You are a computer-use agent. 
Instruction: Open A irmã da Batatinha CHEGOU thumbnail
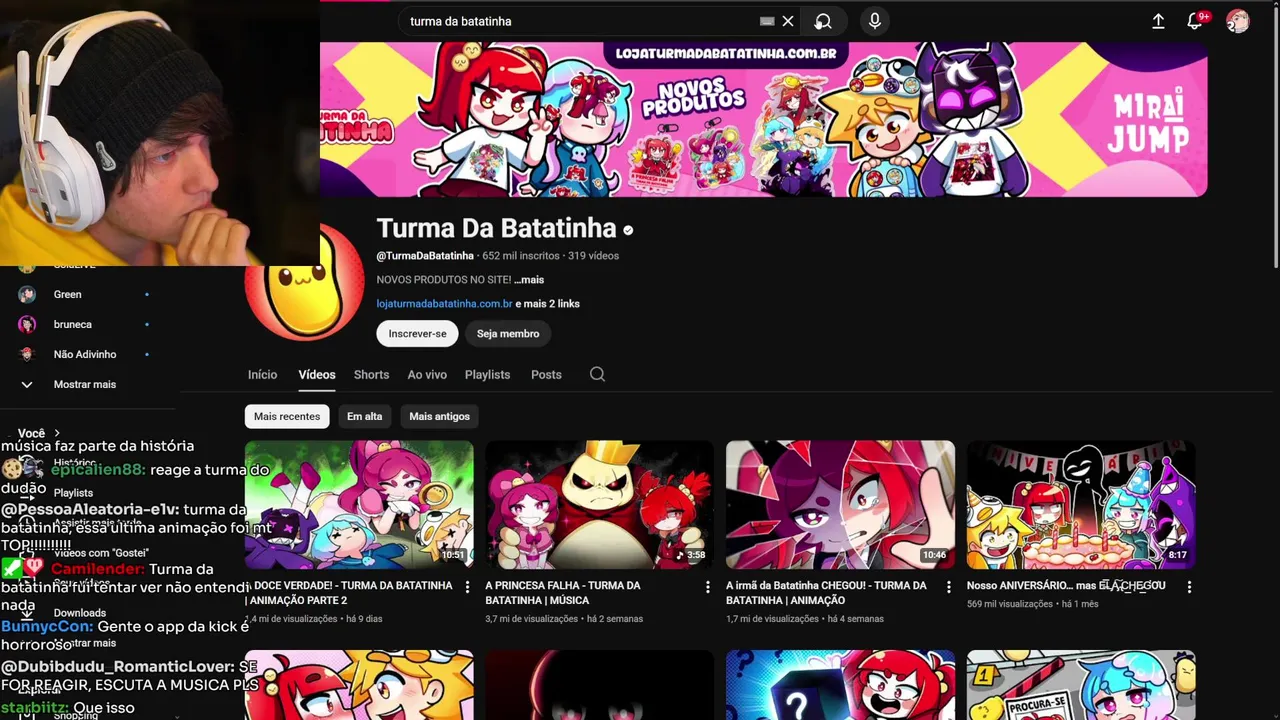tap(840, 504)
